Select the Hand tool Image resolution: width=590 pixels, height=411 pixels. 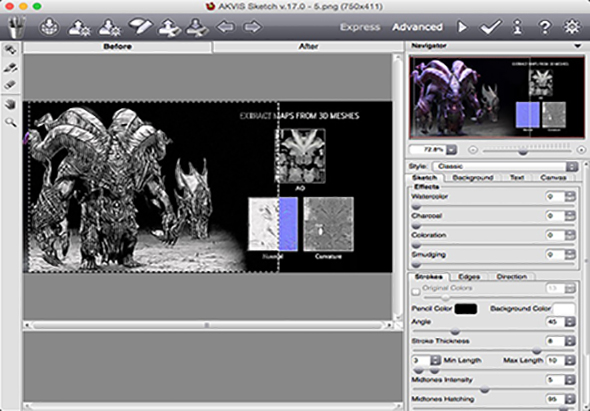pos(11,104)
